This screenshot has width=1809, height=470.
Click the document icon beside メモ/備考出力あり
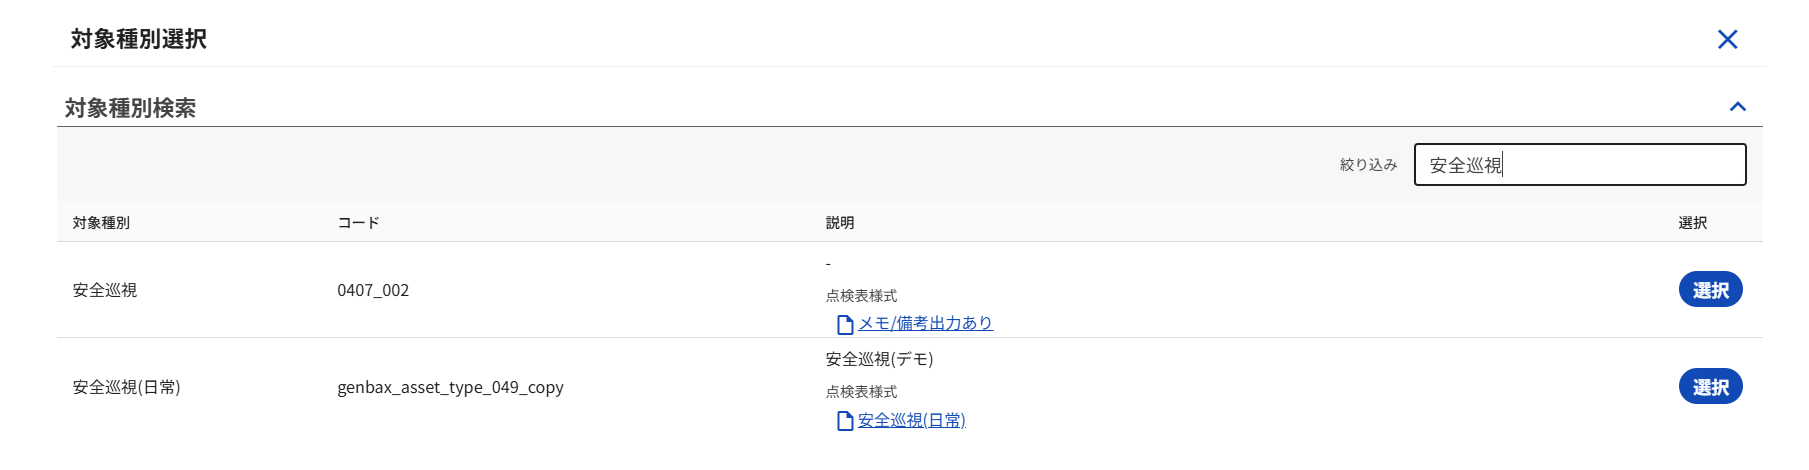(845, 324)
